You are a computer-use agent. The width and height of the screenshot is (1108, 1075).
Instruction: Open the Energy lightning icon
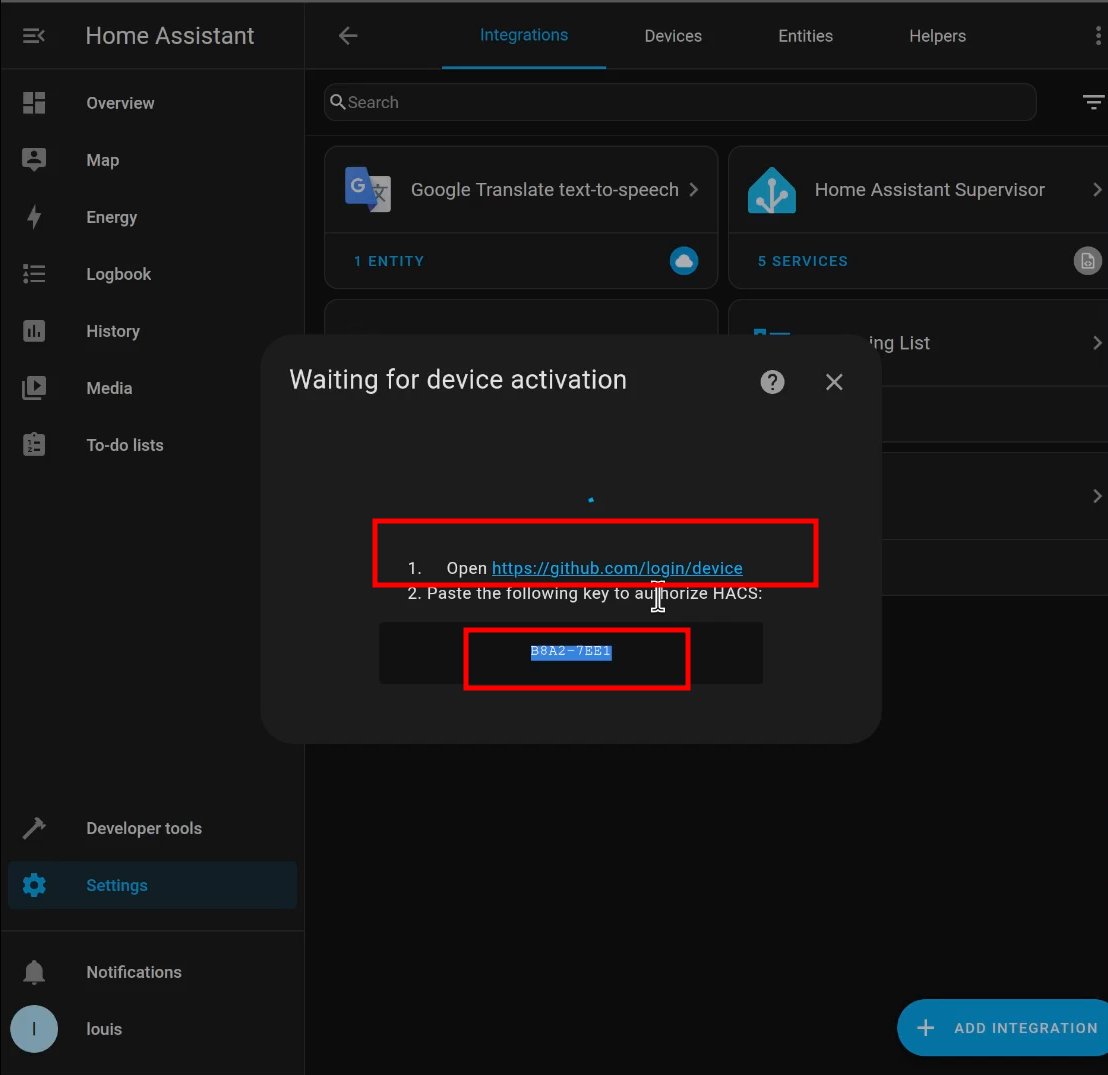pyautogui.click(x=34, y=217)
